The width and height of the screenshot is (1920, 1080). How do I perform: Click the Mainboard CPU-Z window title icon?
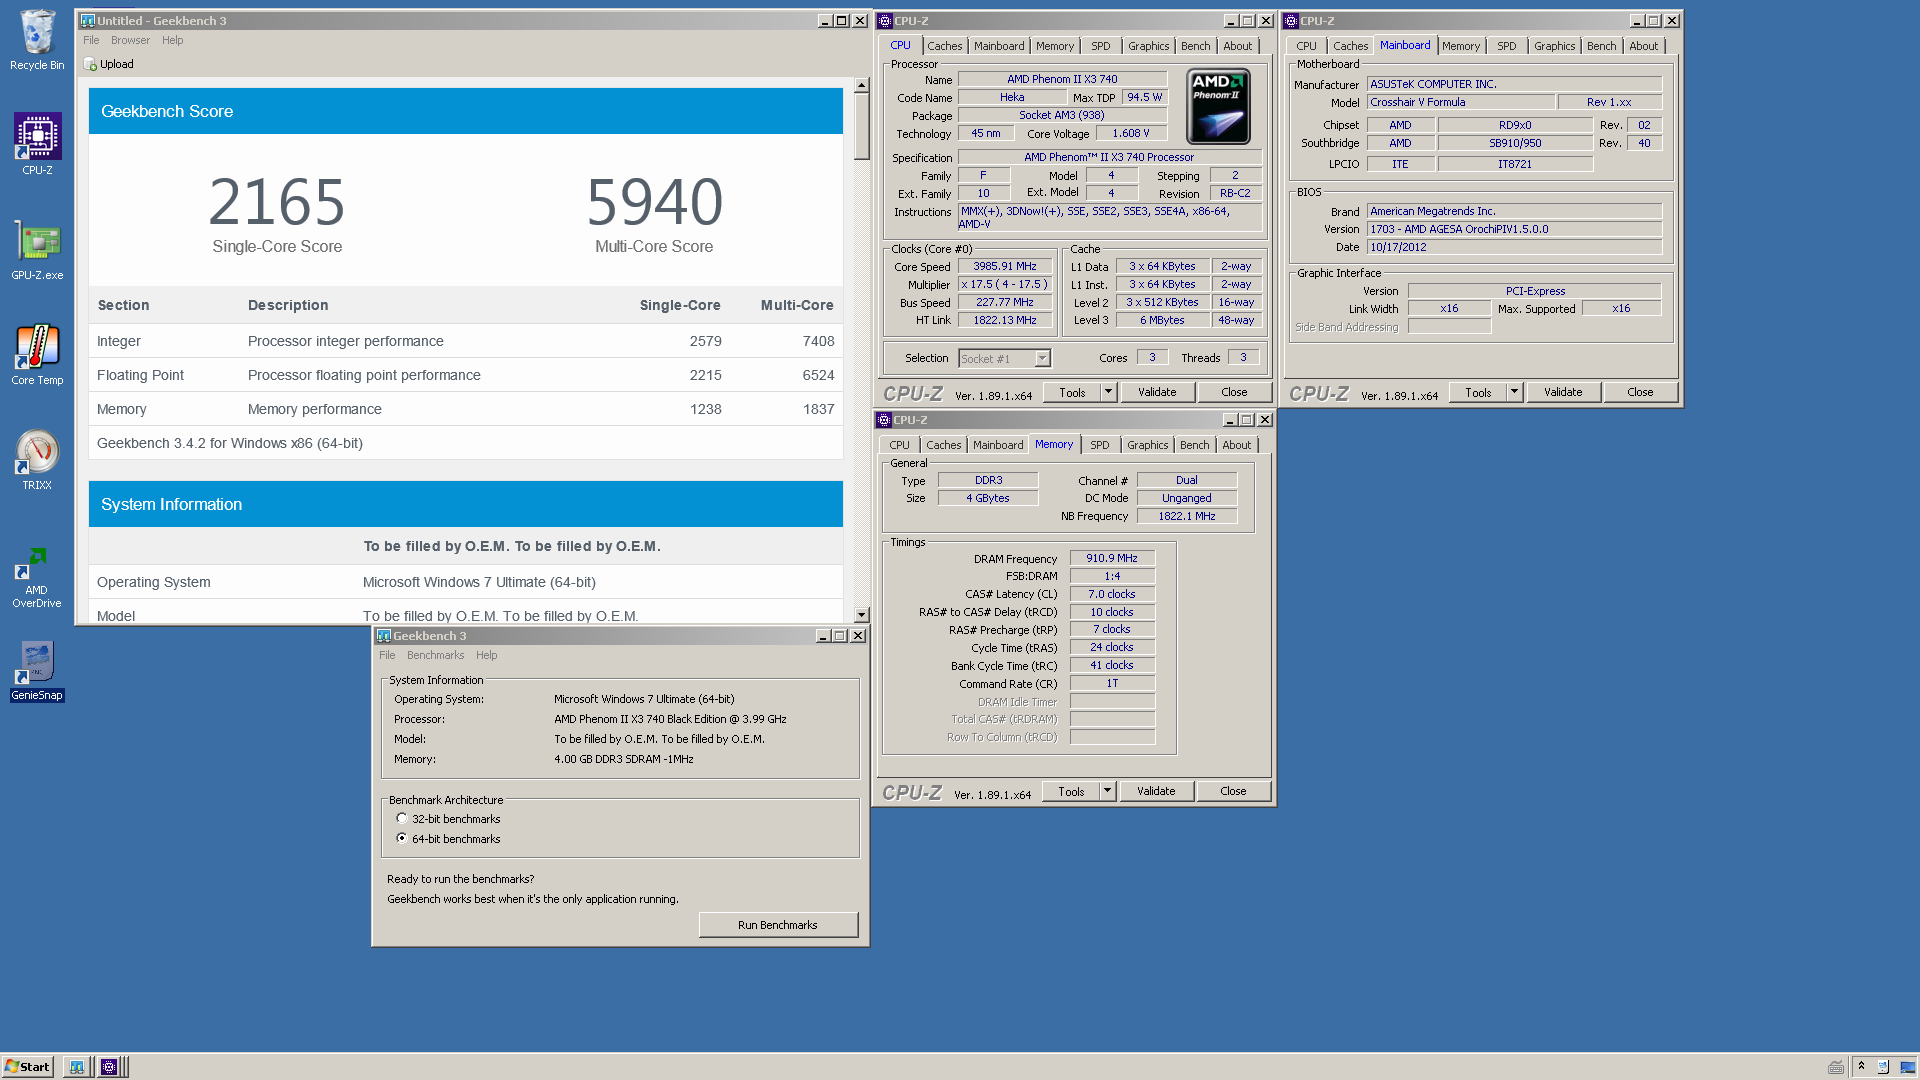point(1291,21)
